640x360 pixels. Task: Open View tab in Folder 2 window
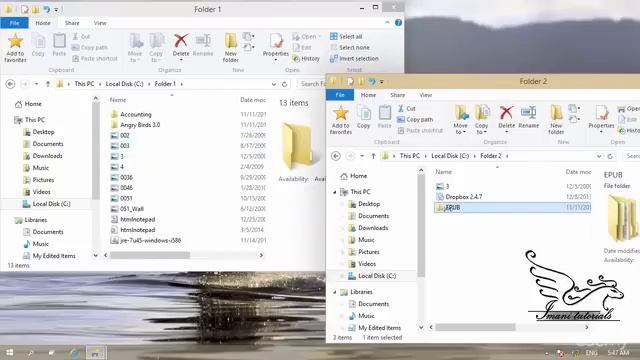pos(426,95)
